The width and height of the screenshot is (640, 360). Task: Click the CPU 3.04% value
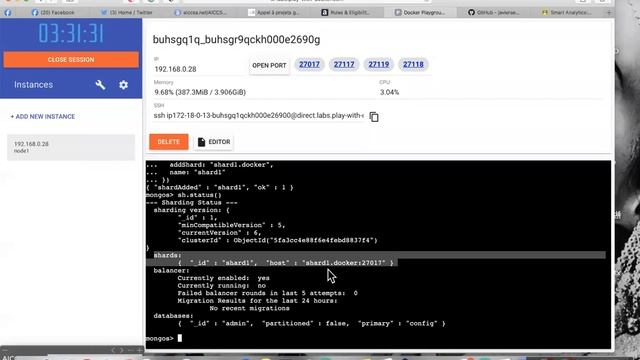point(389,92)
